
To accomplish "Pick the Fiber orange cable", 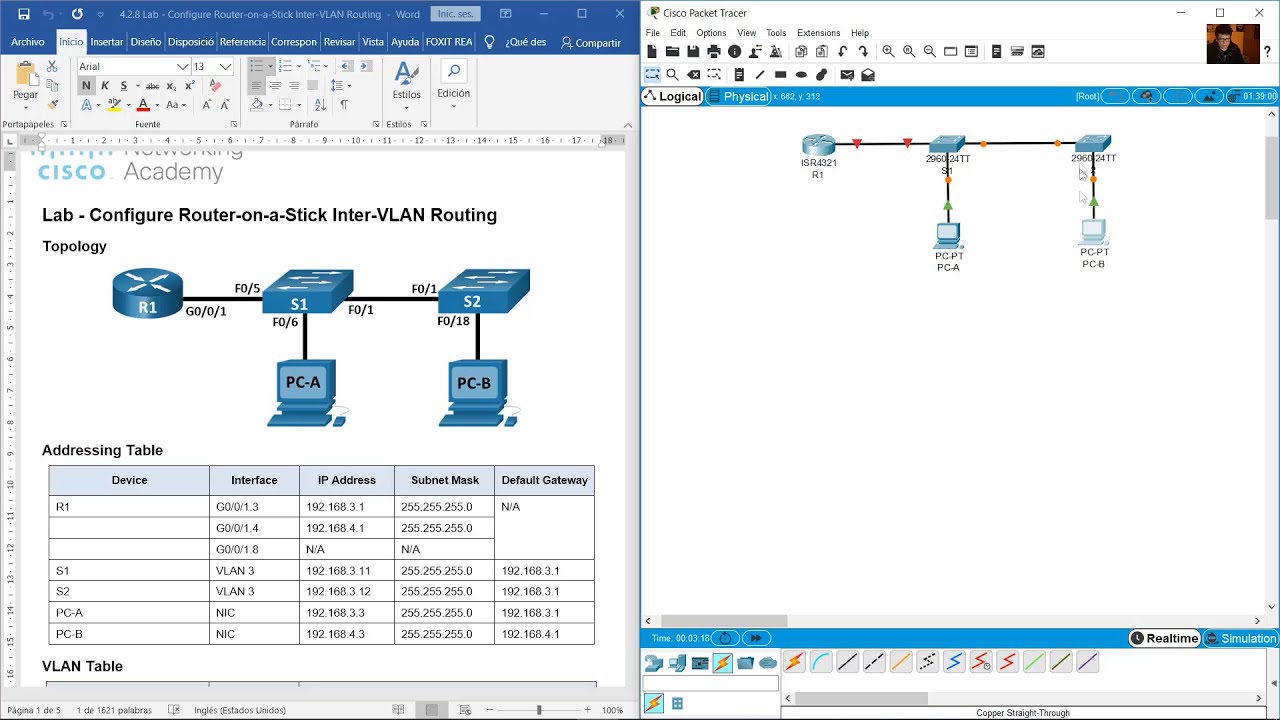I will click(x=901, y=662).
